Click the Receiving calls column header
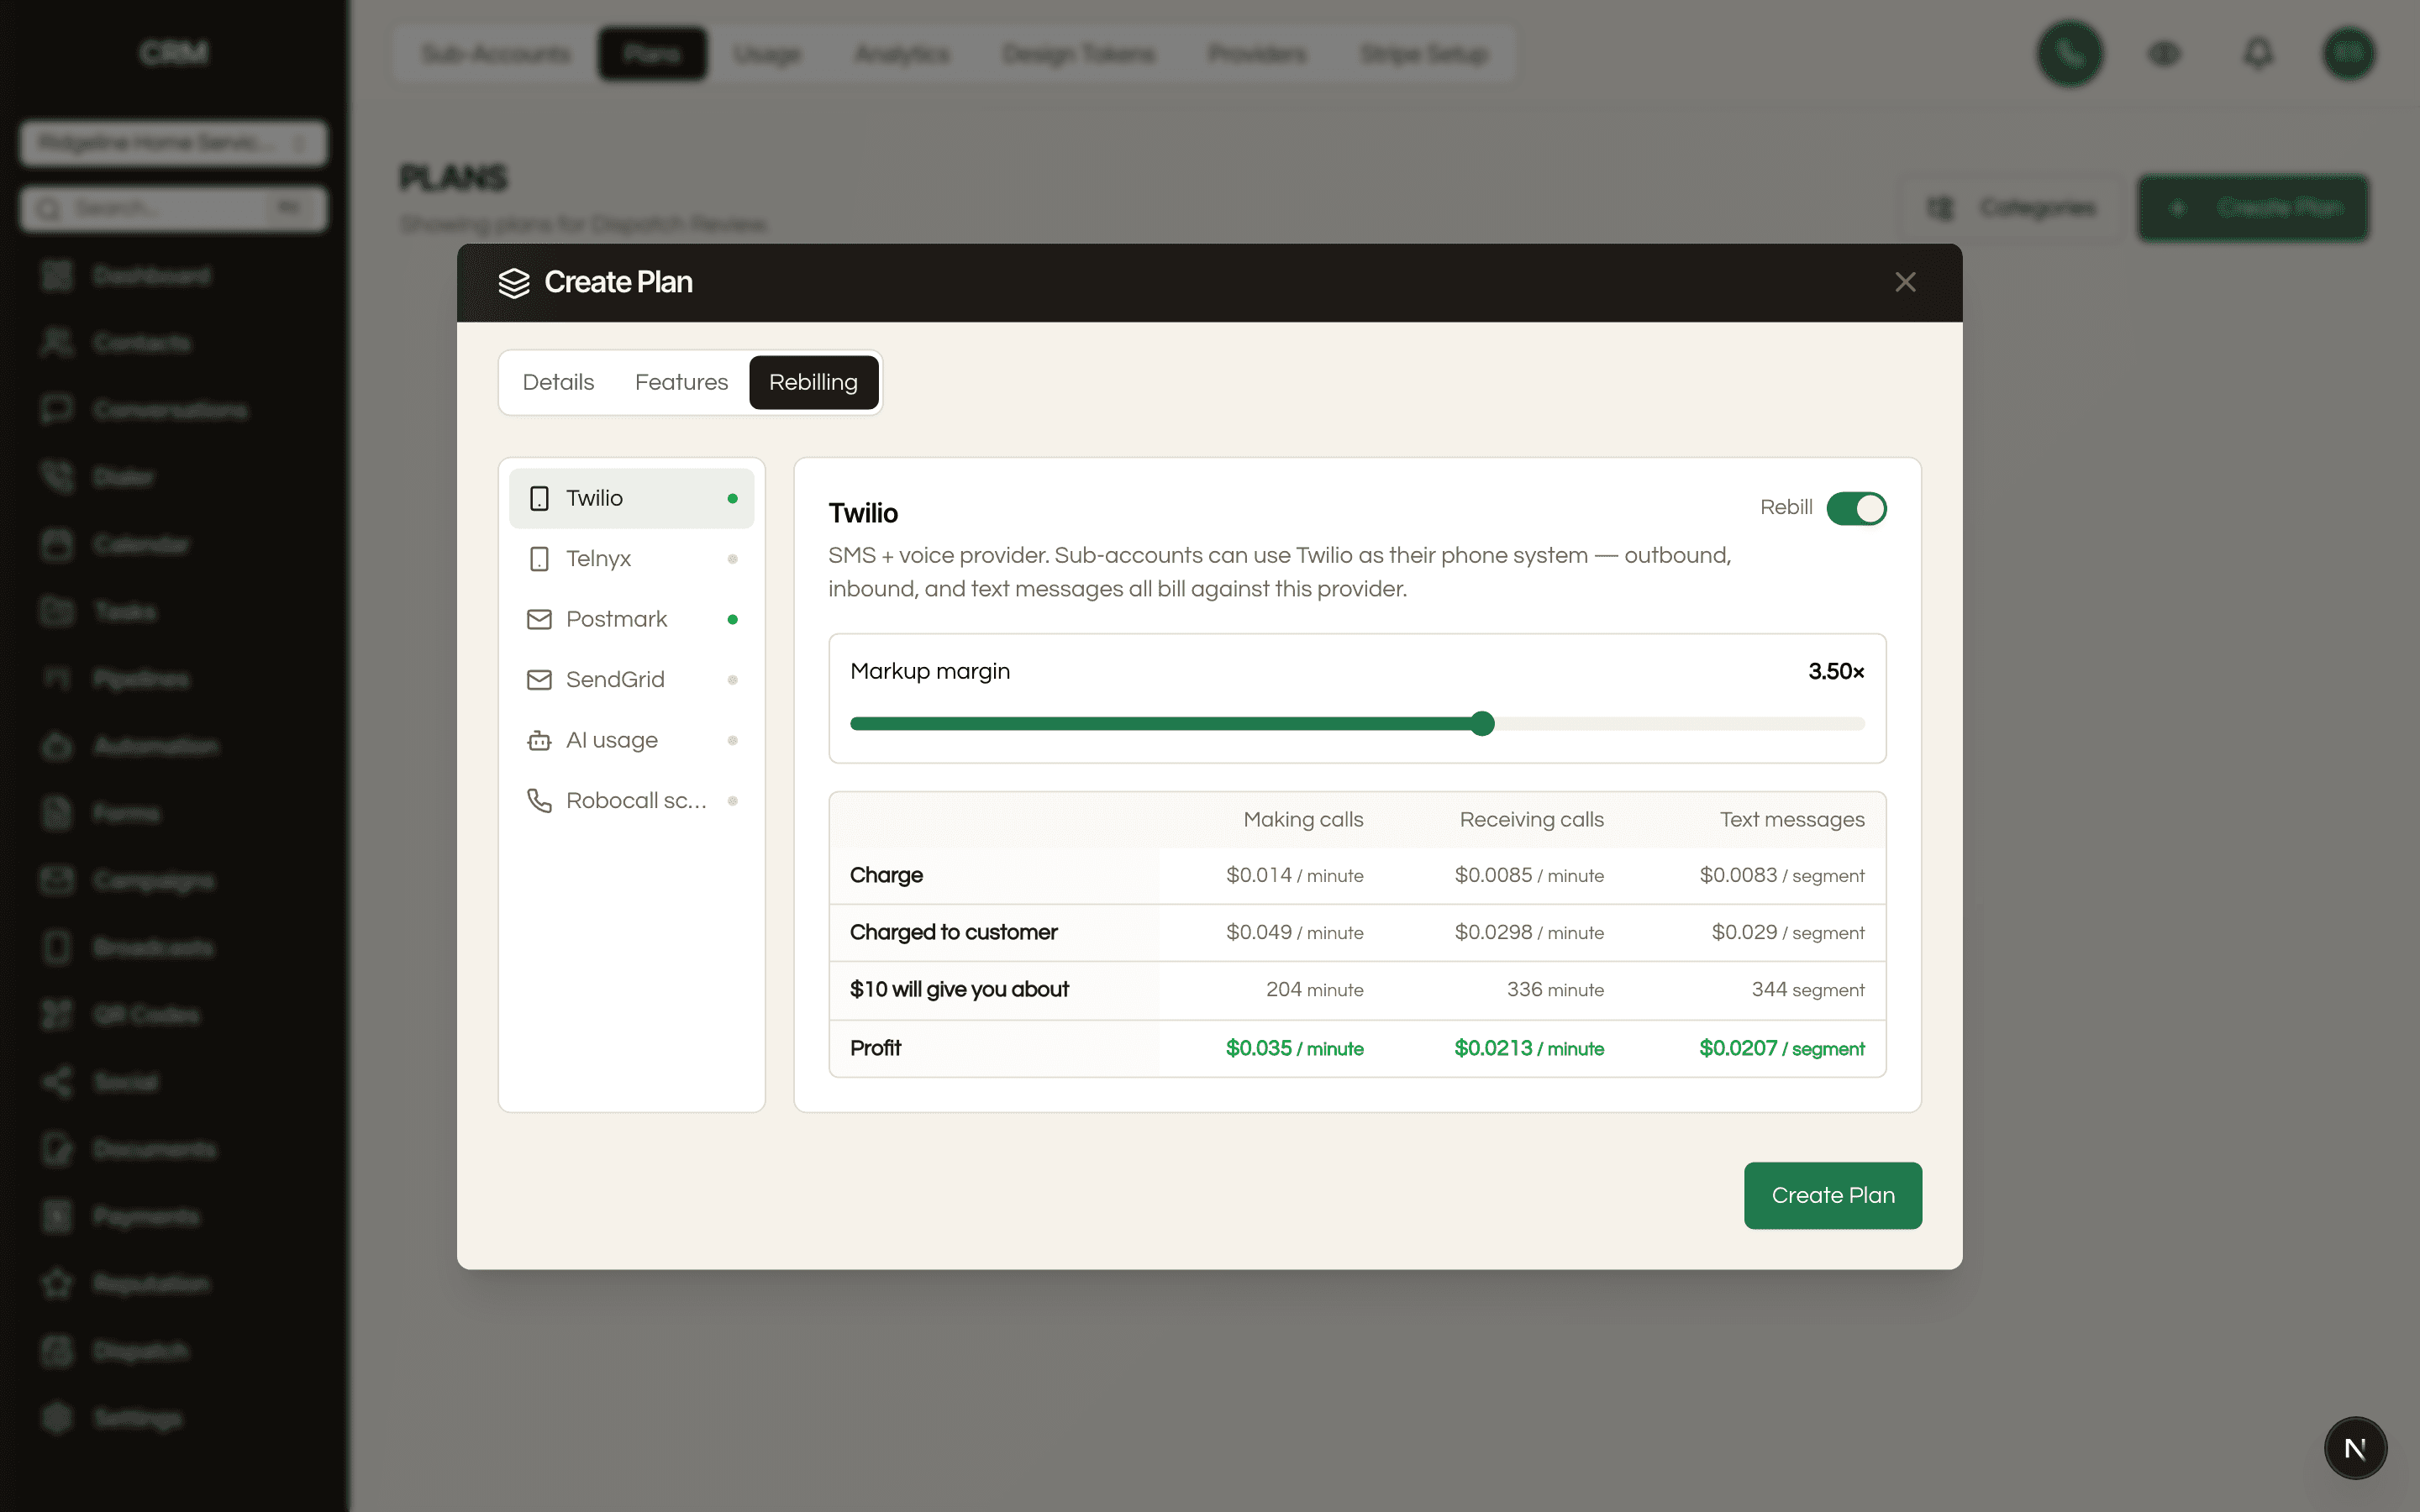 pos(1531,819)
